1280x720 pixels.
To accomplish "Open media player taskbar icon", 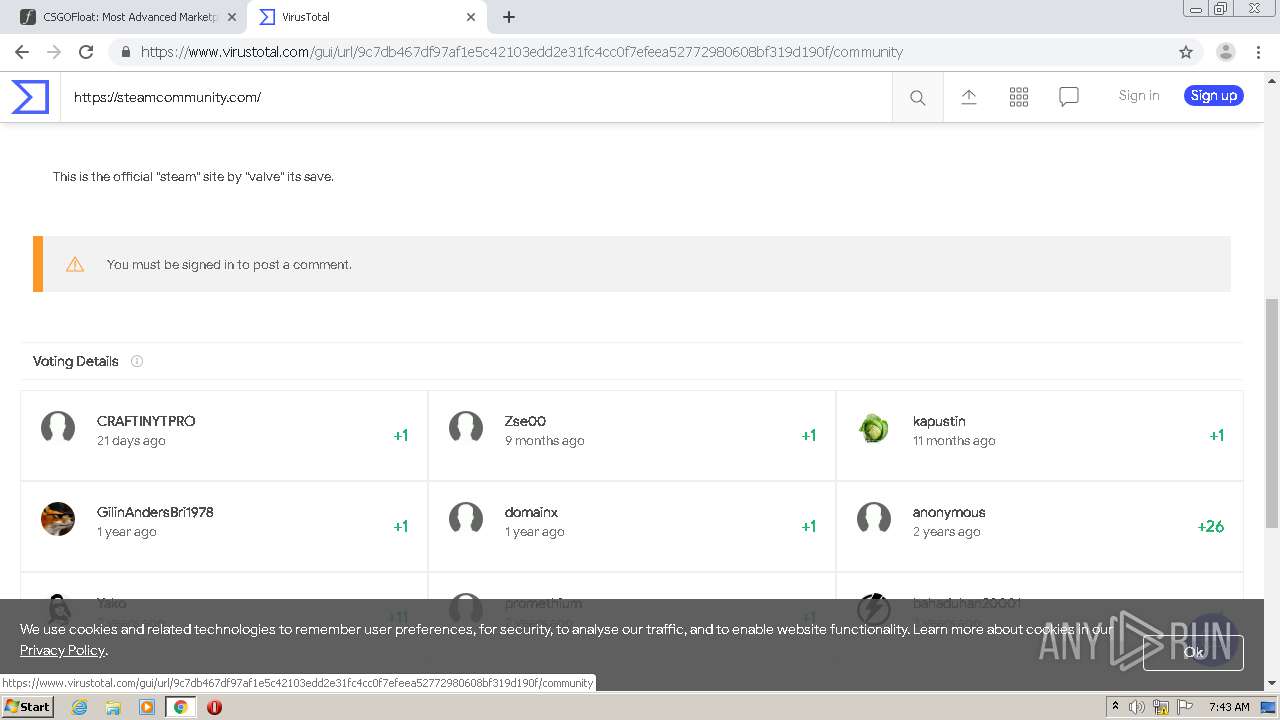I will (x=147, y=707).
